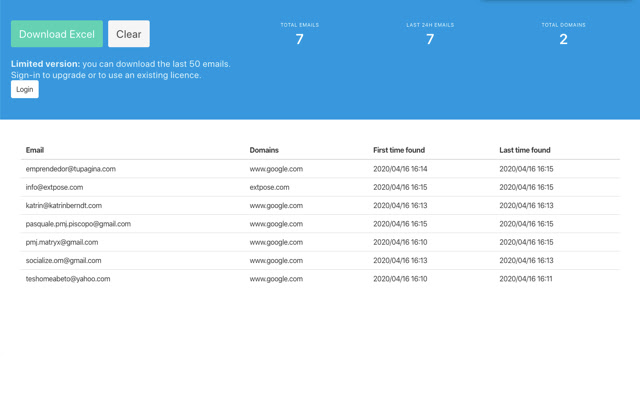
Task: Open the Login button
Action: 25,89
